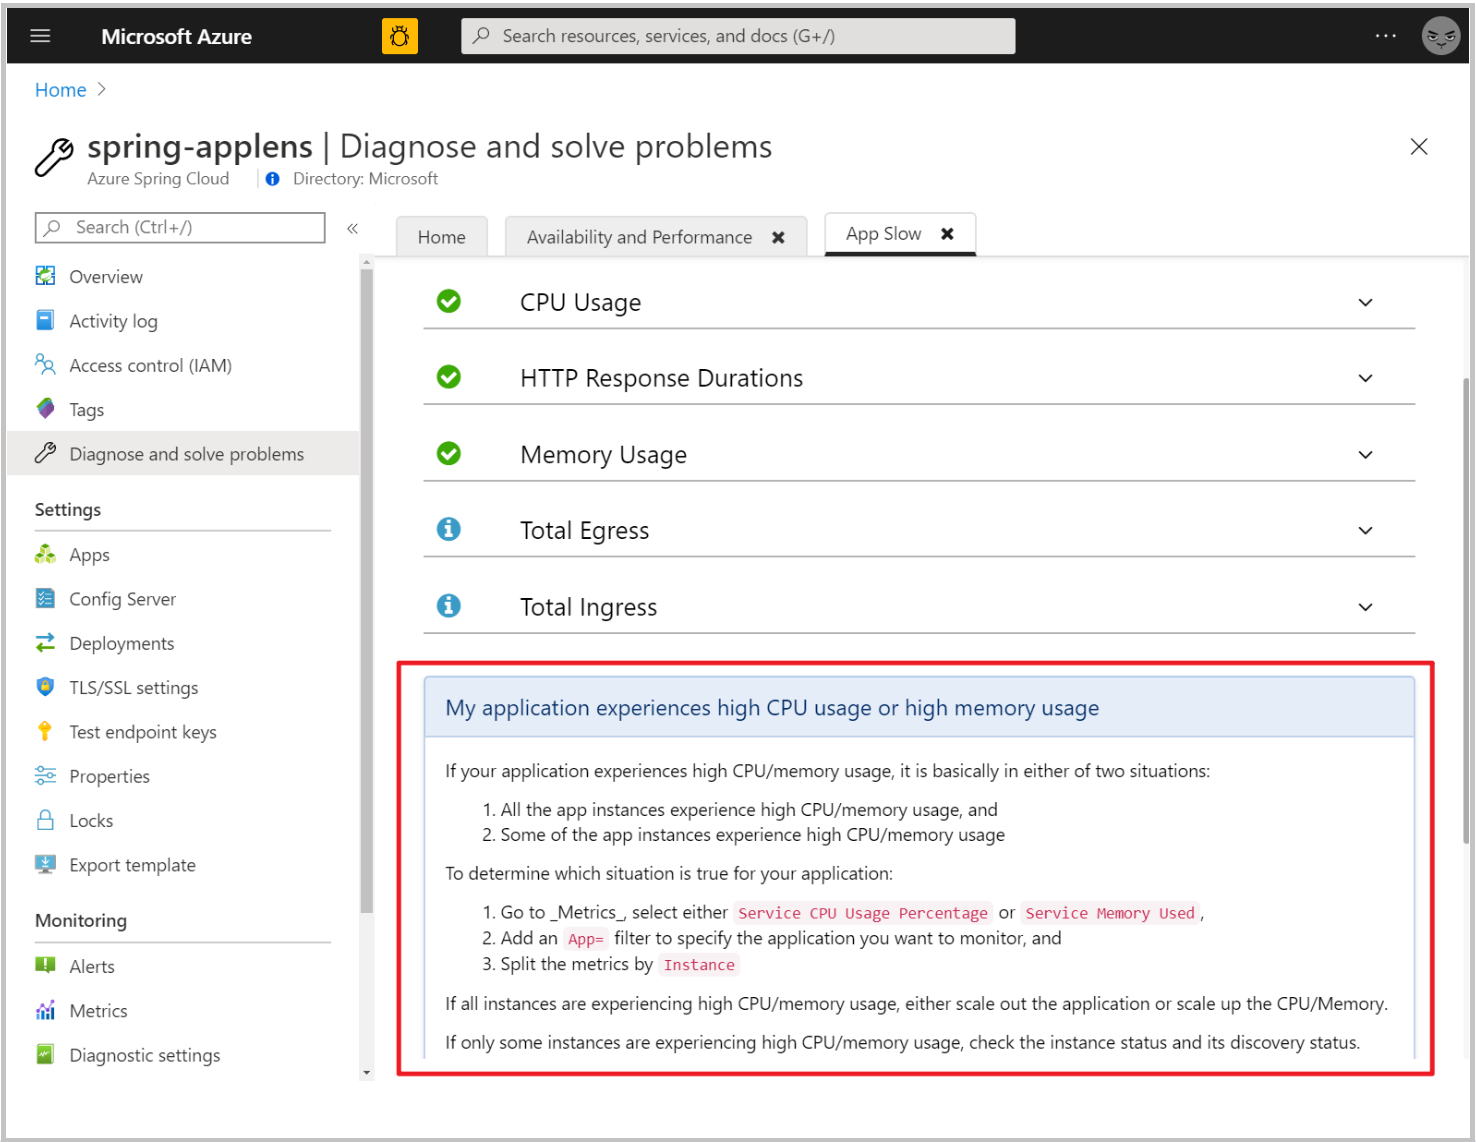Click the Microsoft Azure brand title
The height and width of the screenshot is (1142, 1476).
coord(177,37)
